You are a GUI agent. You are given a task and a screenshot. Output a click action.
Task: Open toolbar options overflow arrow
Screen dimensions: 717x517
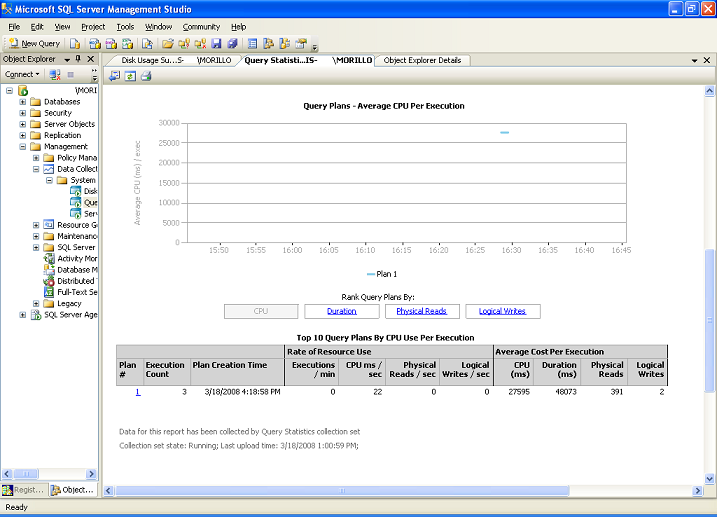tap(315, 46)
